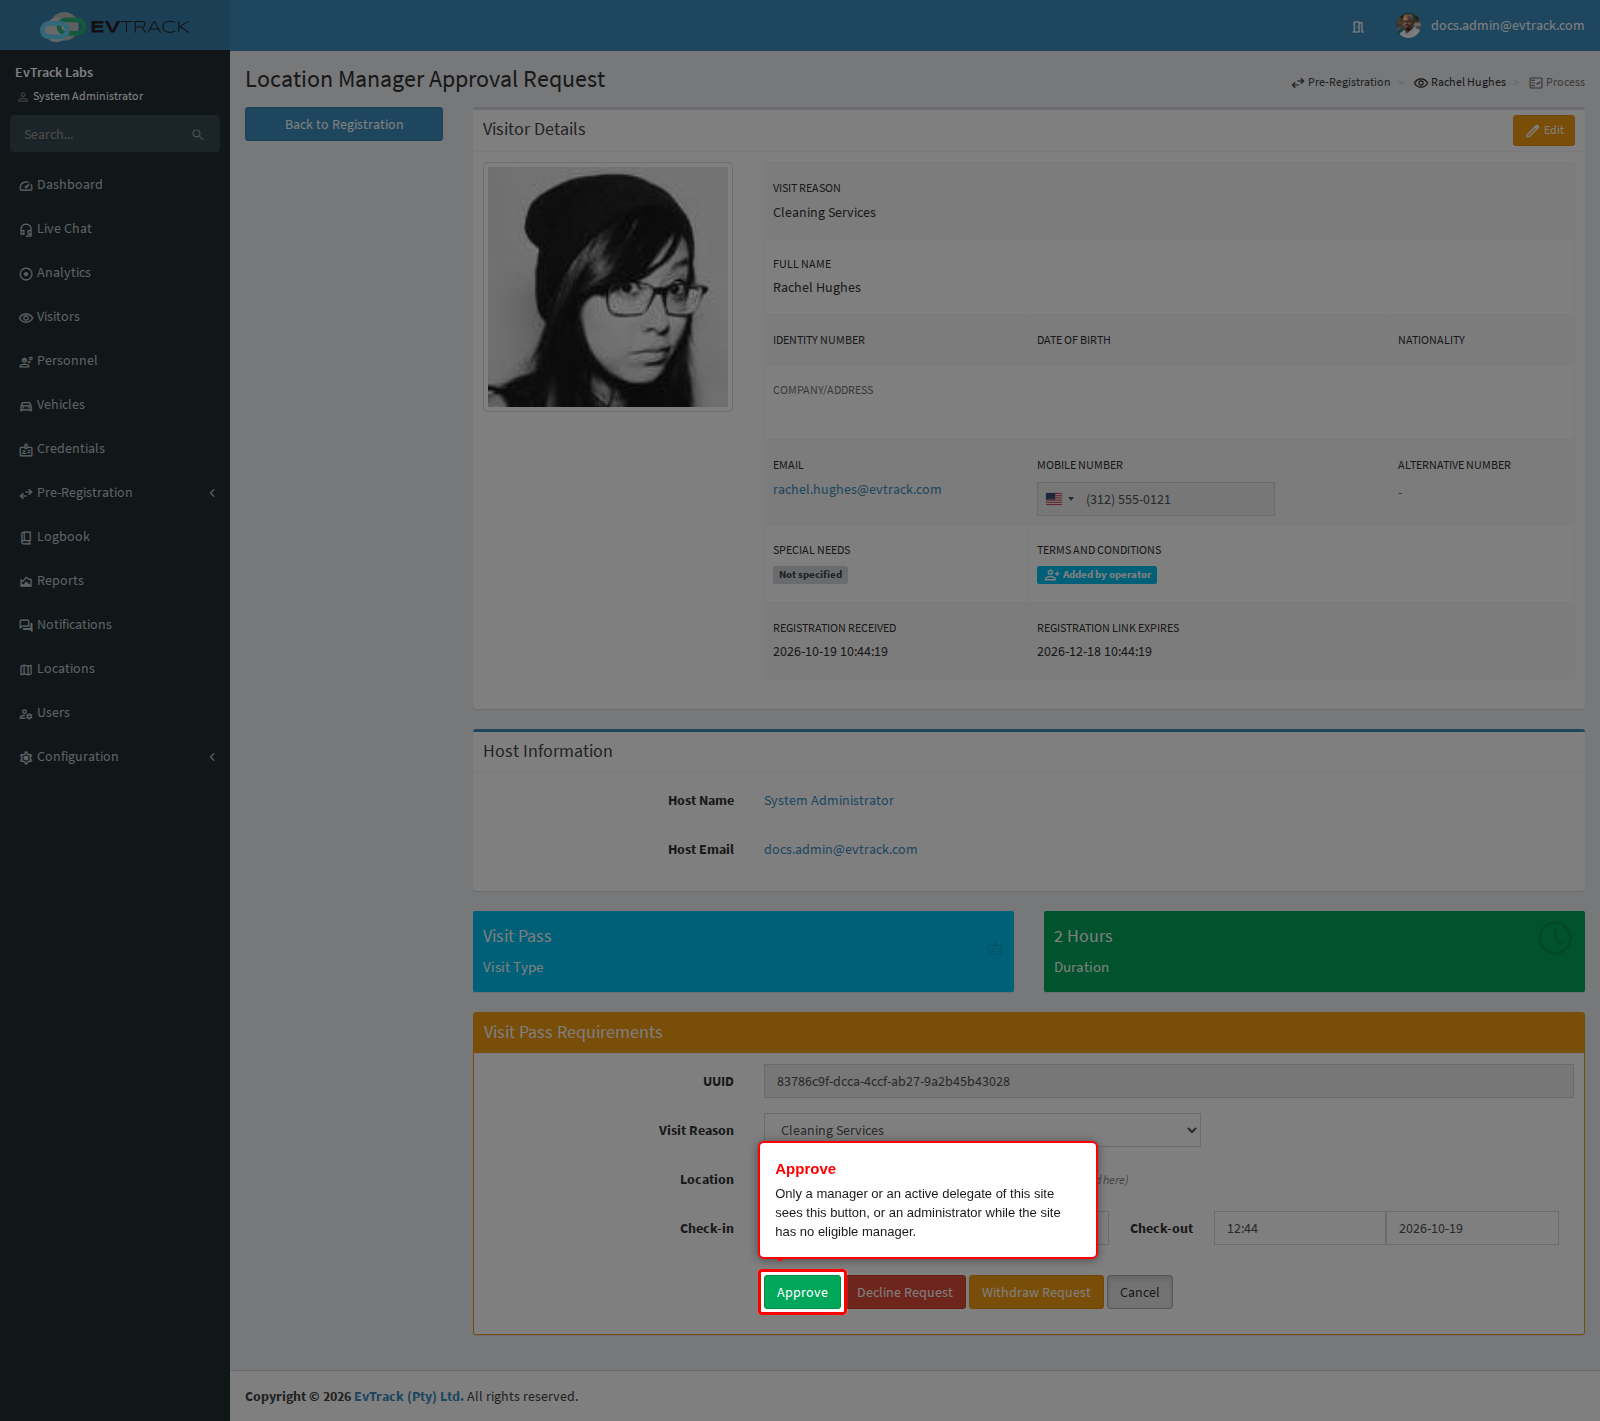Screen dimensions: 1600x1421
Task: Expand the Configuration sidebar menu
Action: pos(115,757)
